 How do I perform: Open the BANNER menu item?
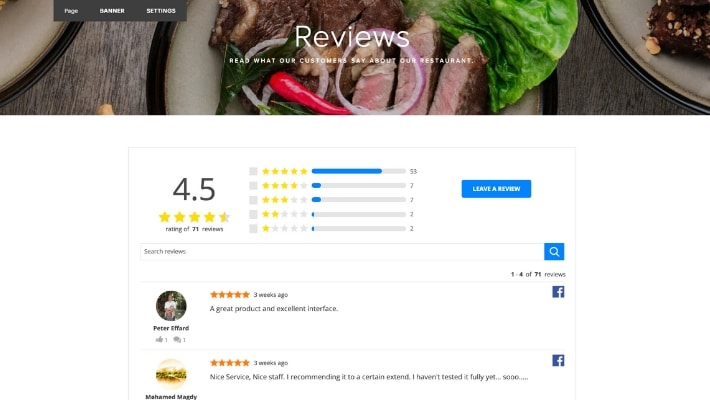pyautogui.click(x=112, y=10)
